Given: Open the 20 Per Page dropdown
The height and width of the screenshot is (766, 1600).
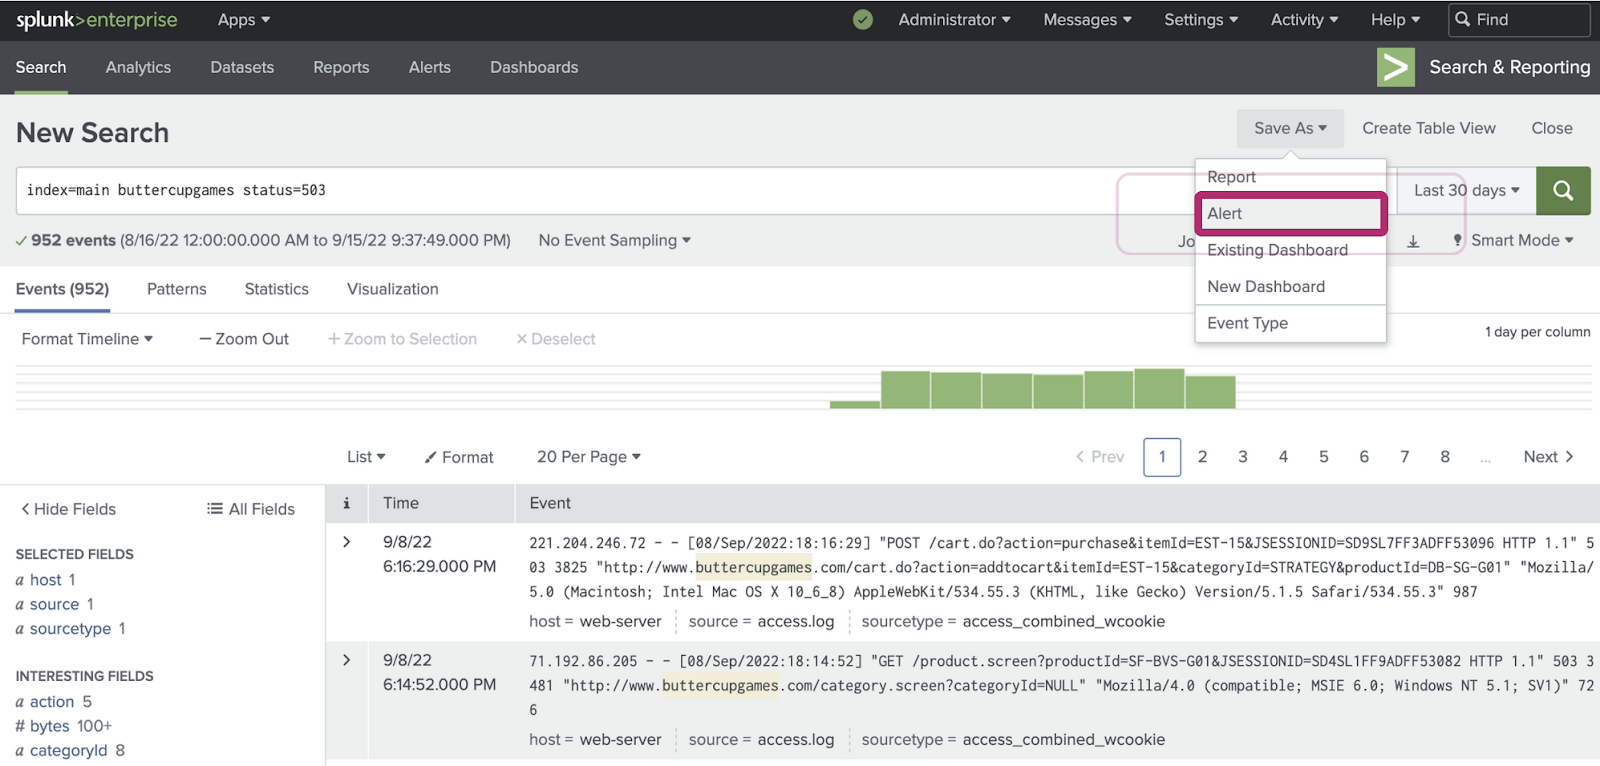Looking at the screenshot, I should pyautogui.click(x=588, y=457).
